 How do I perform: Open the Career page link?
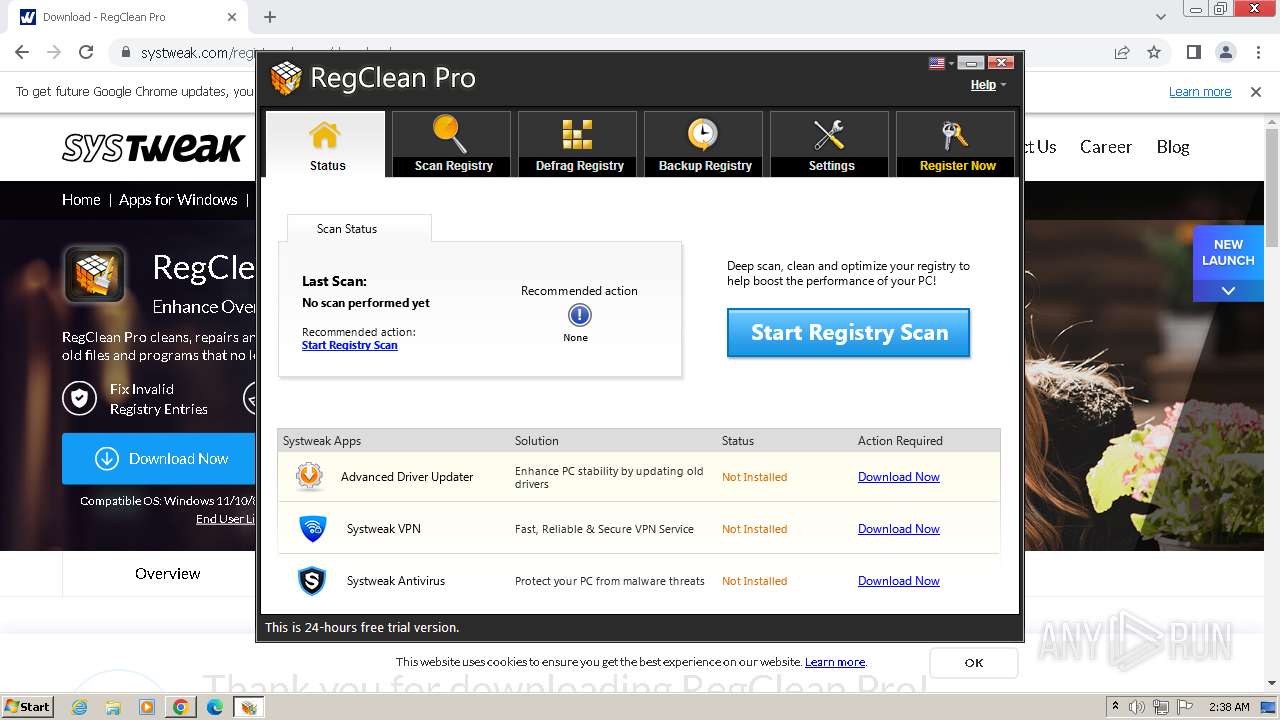pyautogui.click(x=1106, y=147)
